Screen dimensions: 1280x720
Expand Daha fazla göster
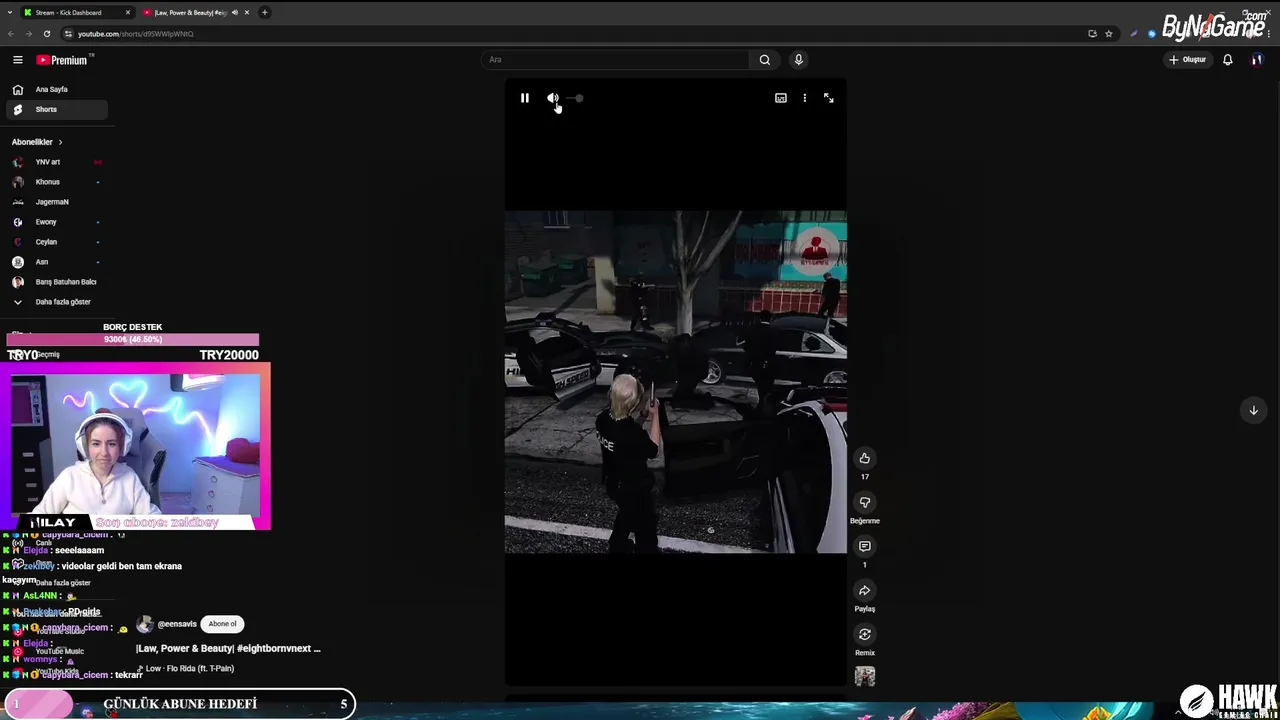(58, 302)
